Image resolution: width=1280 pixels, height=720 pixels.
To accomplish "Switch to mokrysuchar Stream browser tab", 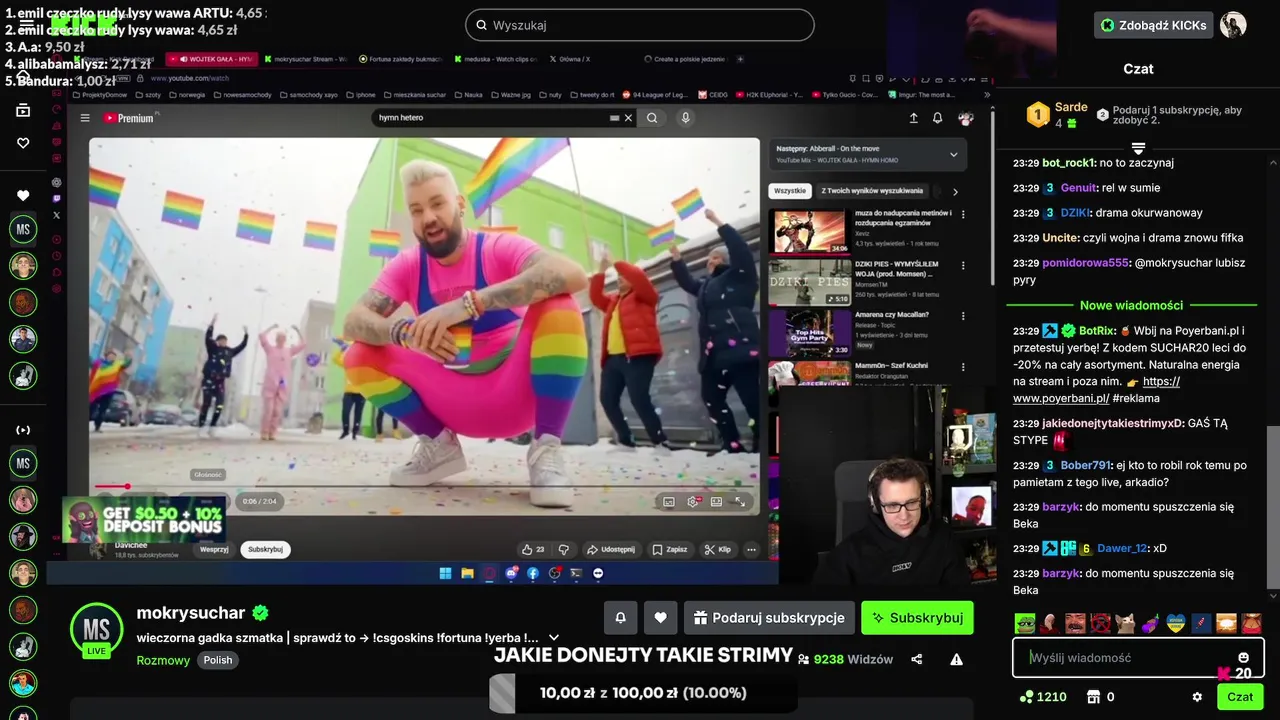I will 307,59.
